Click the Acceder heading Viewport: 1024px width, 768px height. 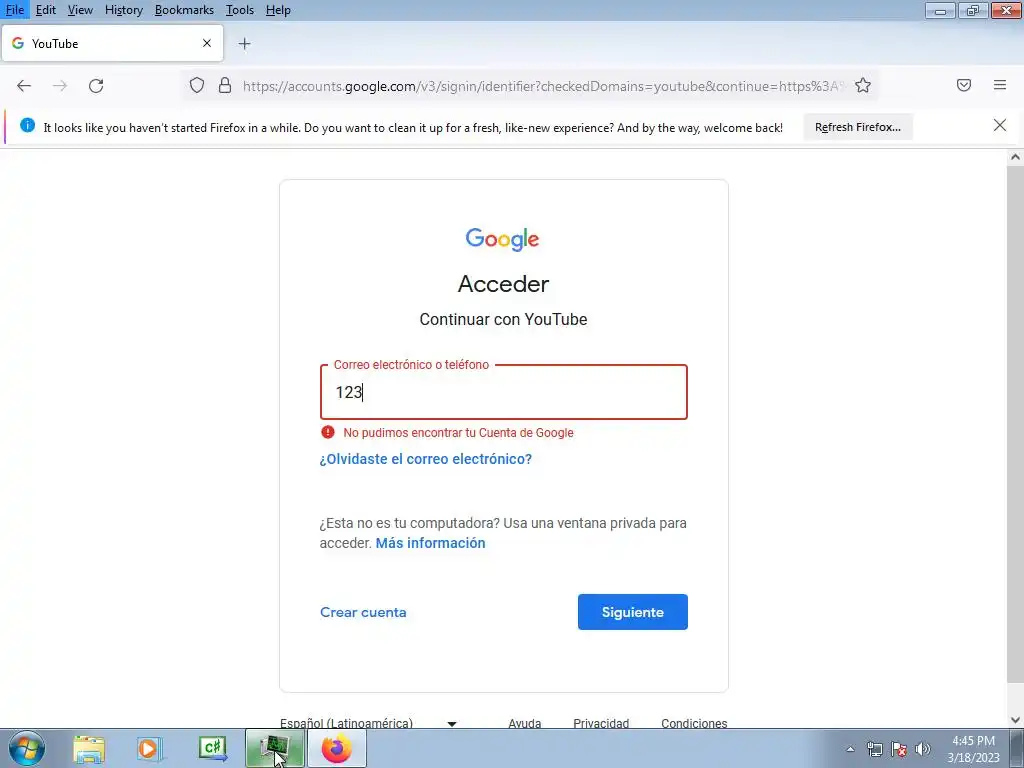(x=504, y=283)
